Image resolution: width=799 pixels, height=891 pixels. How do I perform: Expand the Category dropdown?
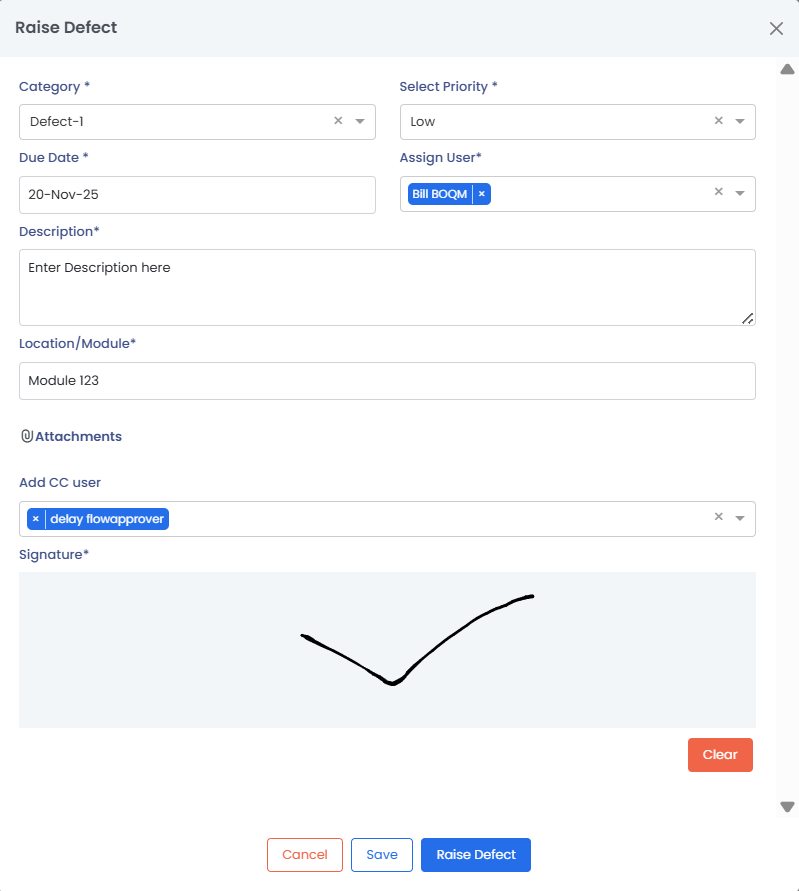(x=360, y=121)
